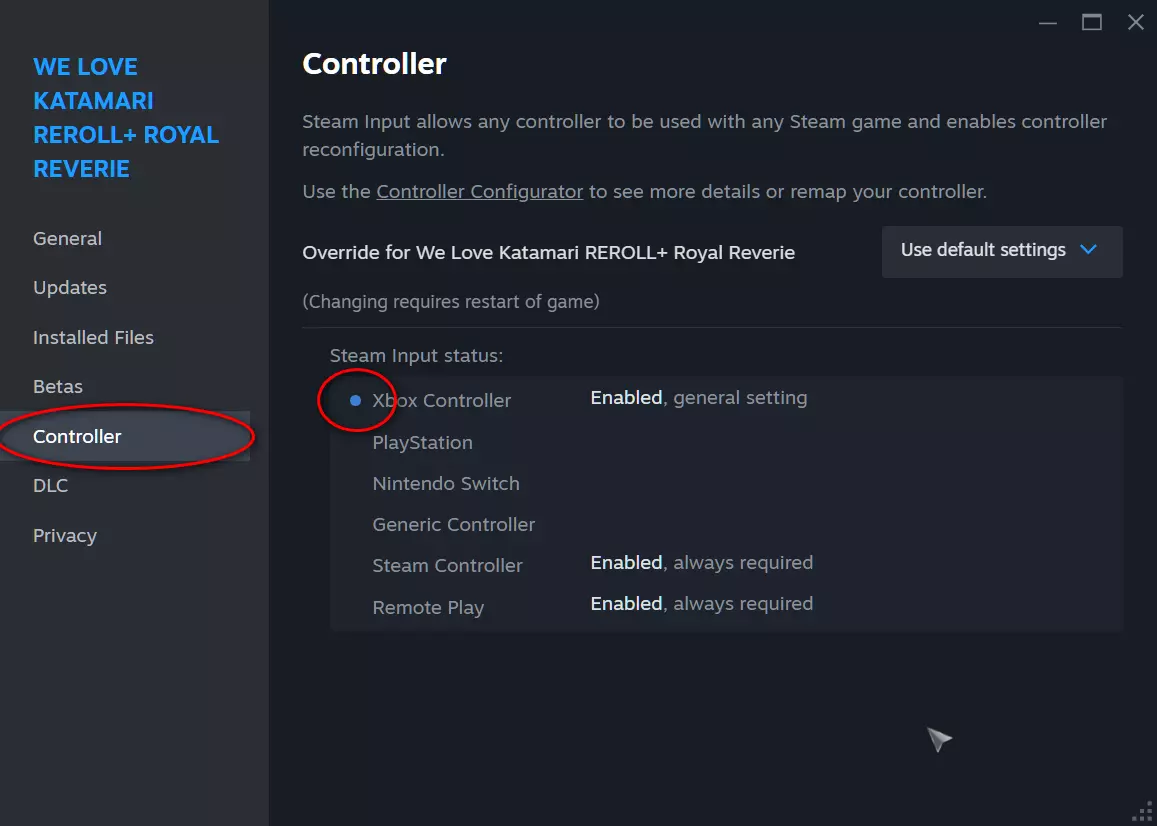Viewport: 1157px width, 826px height.
Task: Go to Installed Files section
Action: pos(93,338)
